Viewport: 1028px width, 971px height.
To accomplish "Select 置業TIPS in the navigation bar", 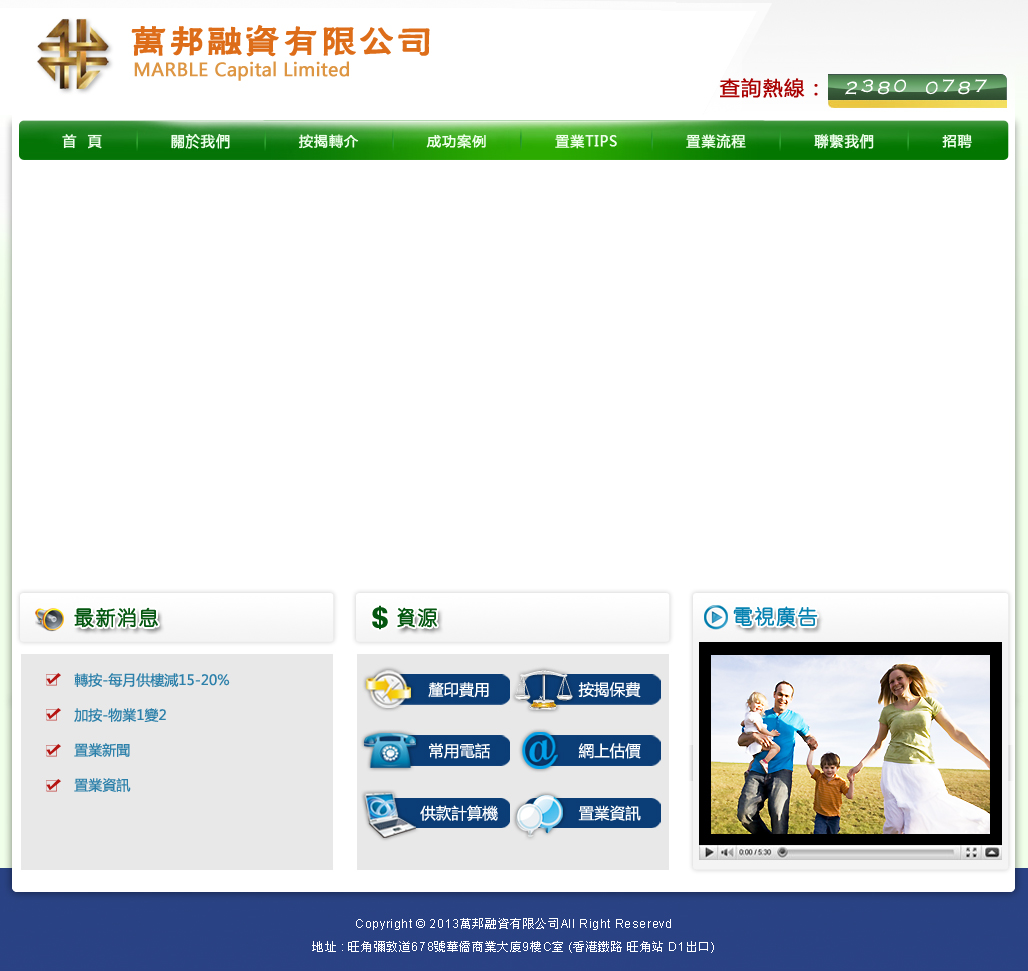I will (x=586, y=142).
